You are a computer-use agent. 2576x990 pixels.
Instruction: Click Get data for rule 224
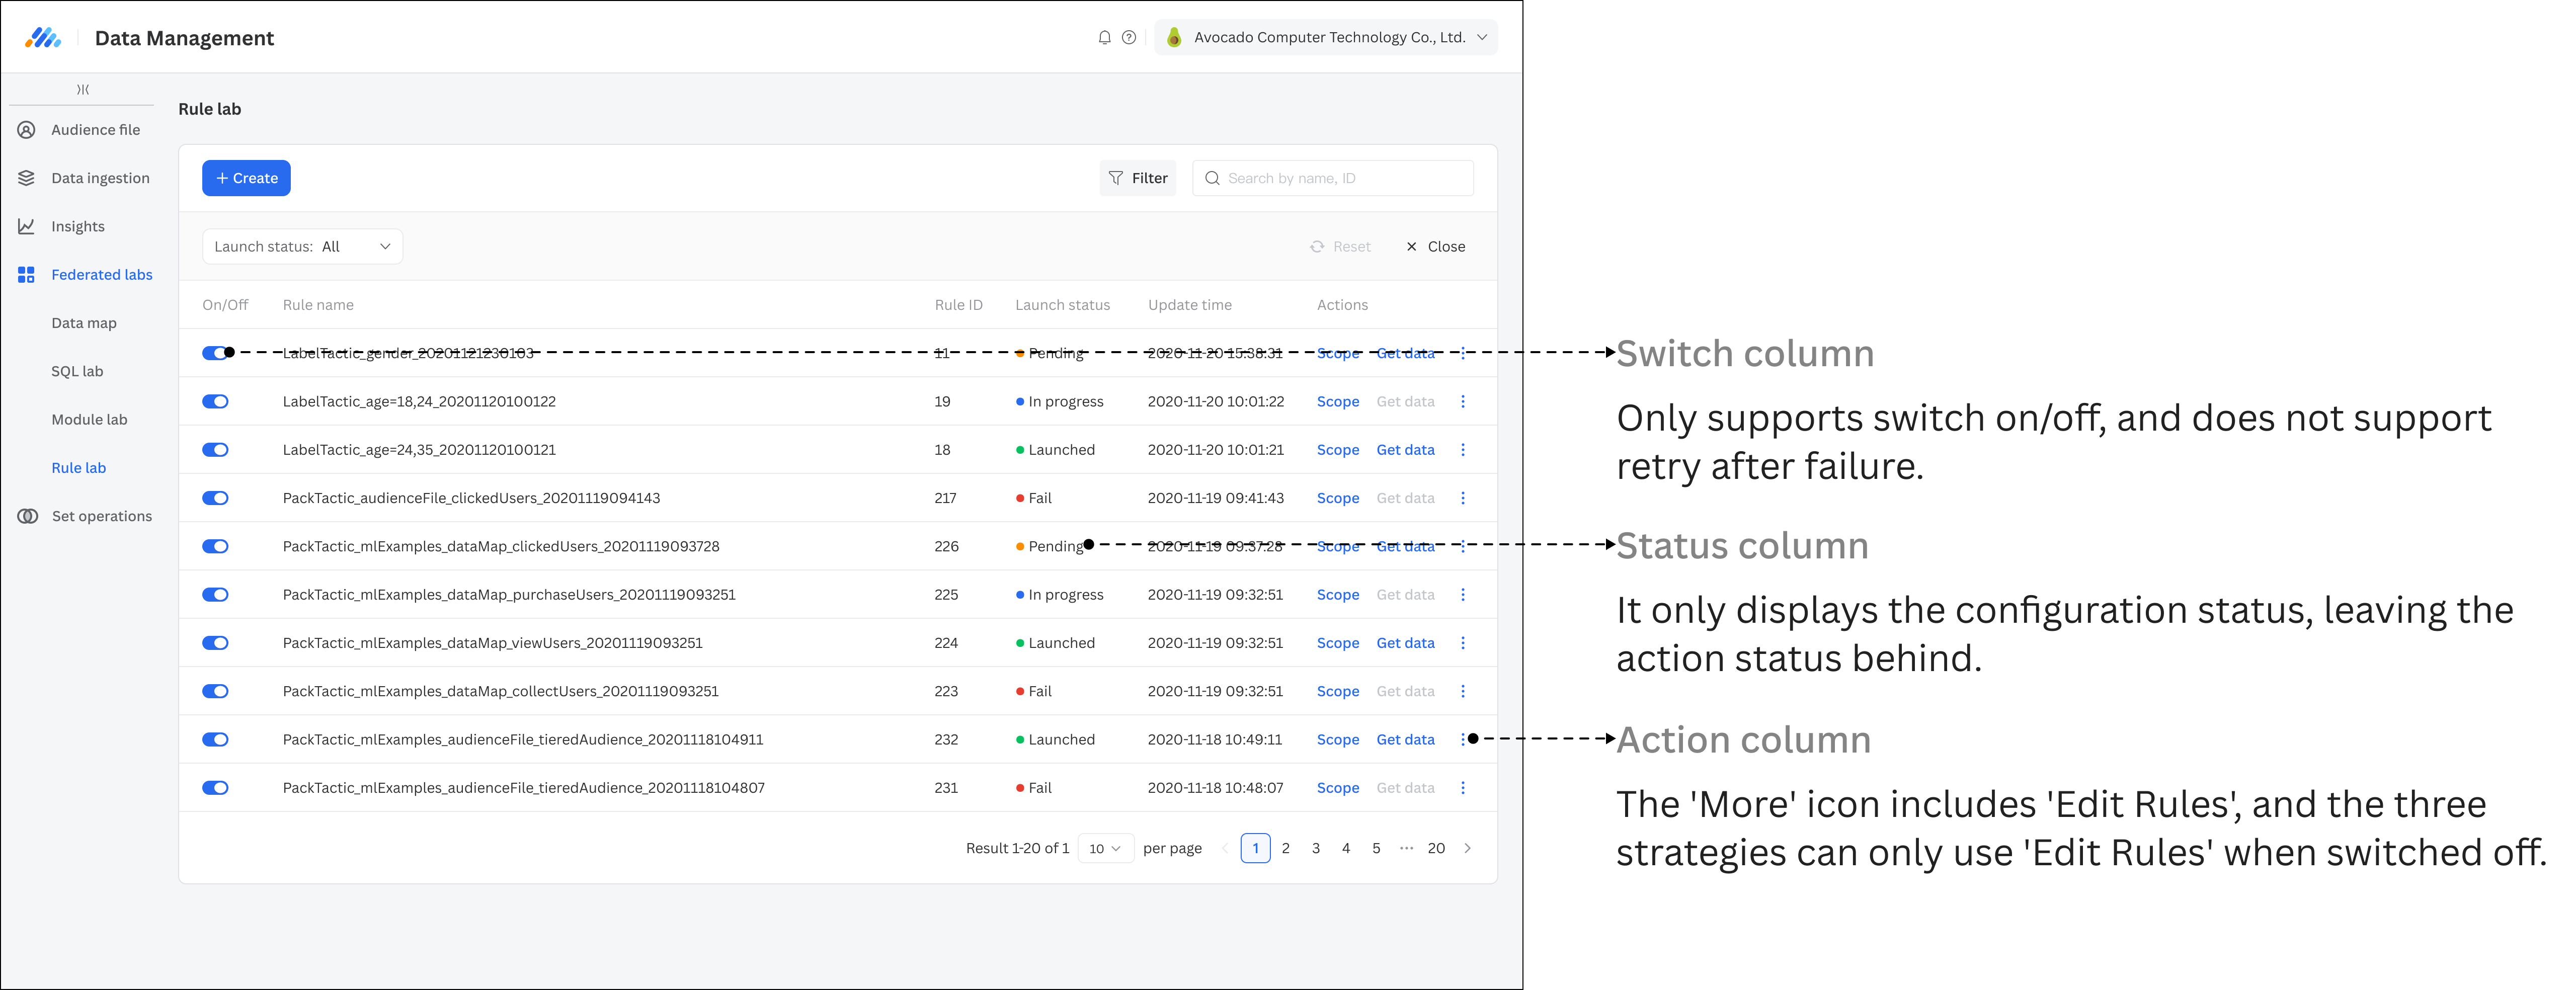1406,643
